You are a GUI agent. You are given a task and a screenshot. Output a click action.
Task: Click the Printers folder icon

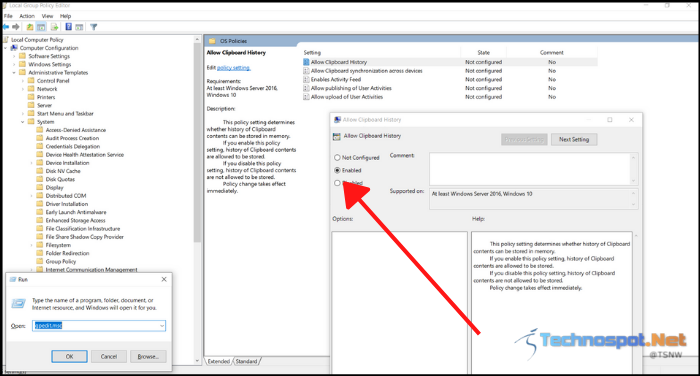(31, 97)
